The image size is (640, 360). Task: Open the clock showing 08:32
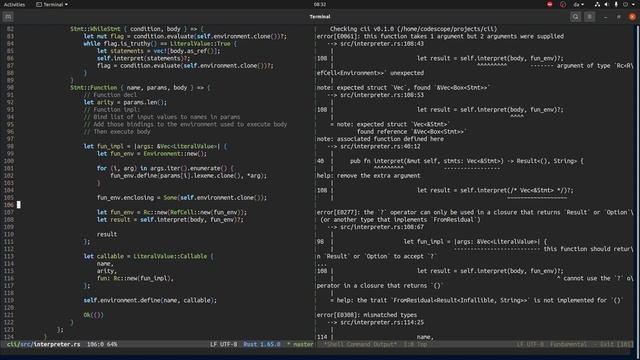320,4
